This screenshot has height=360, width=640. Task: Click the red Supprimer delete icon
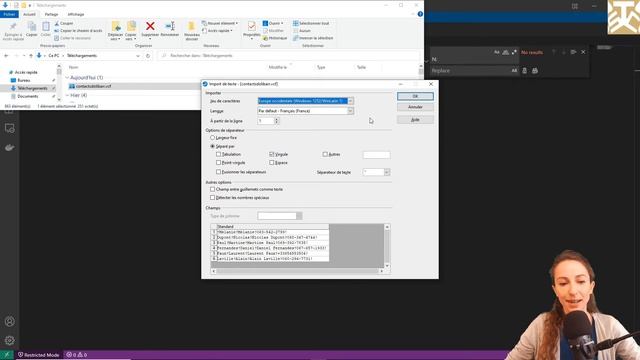[x=150, y=27]
